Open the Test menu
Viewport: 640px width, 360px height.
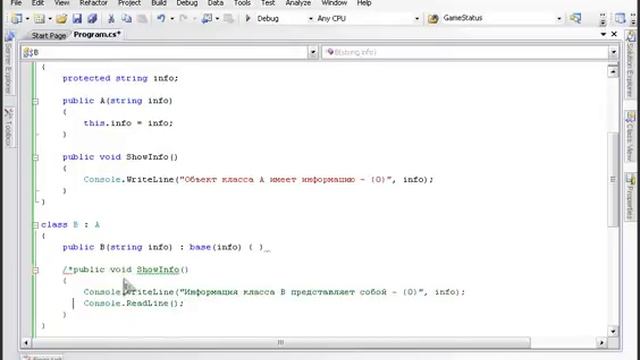tap(268, 3)
